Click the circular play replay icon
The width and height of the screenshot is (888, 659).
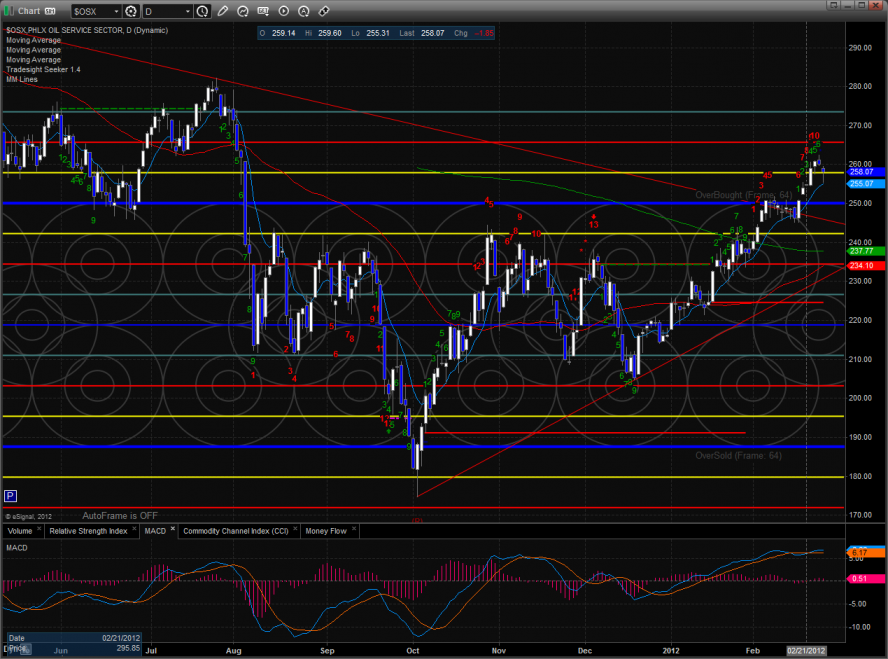click(283, 11)
